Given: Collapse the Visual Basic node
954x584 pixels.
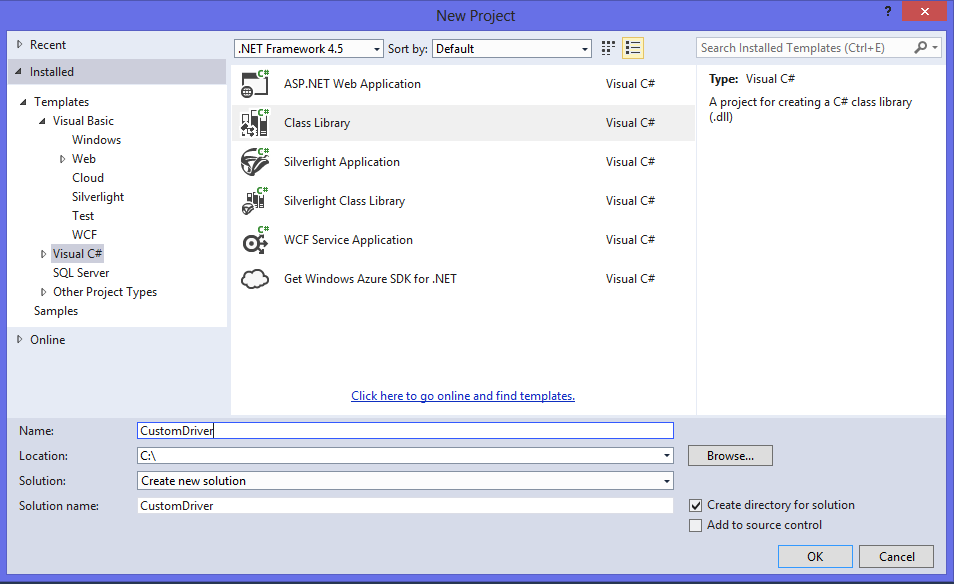Looking at the screenshot, I should click(42, 120).
